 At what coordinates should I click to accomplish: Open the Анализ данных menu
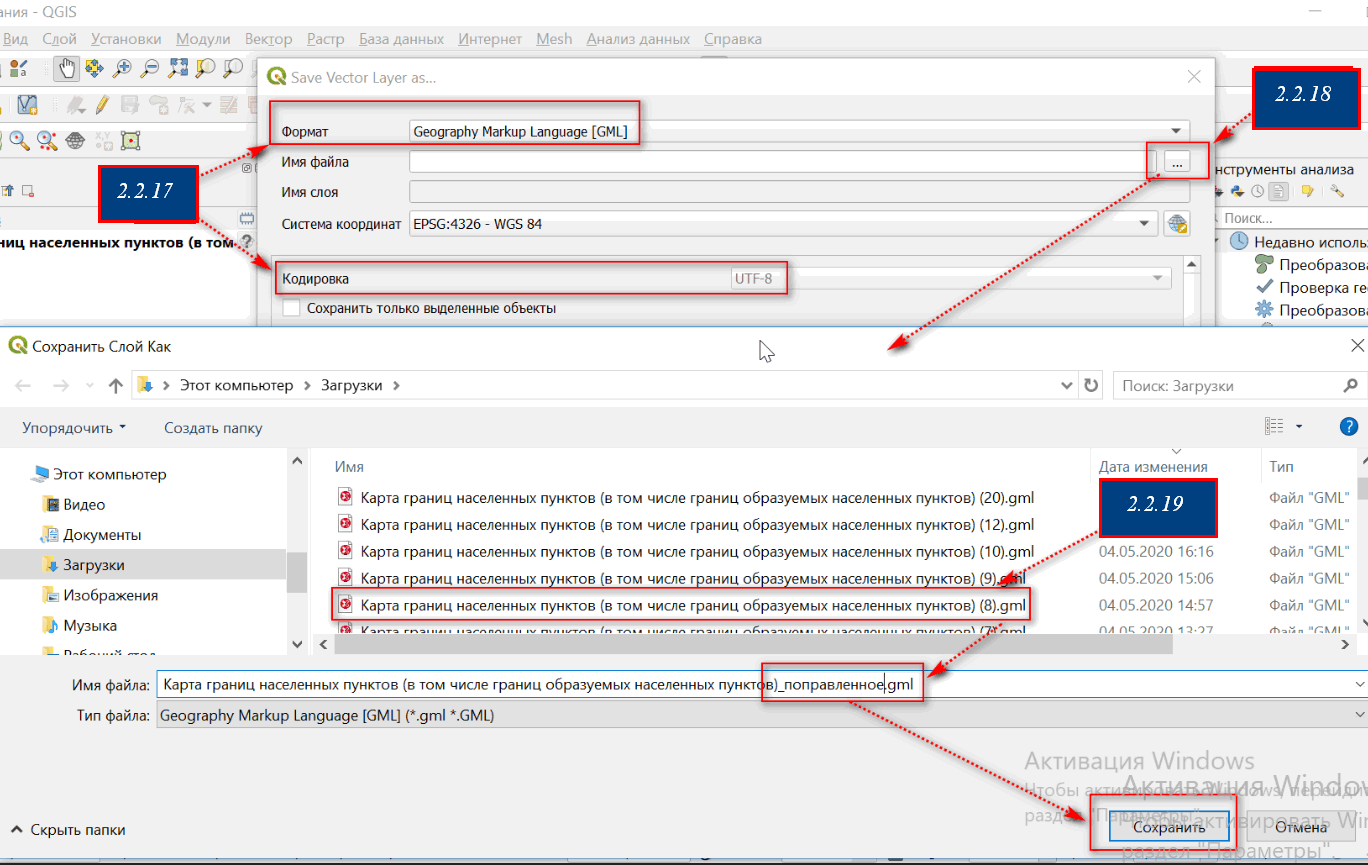638,39
